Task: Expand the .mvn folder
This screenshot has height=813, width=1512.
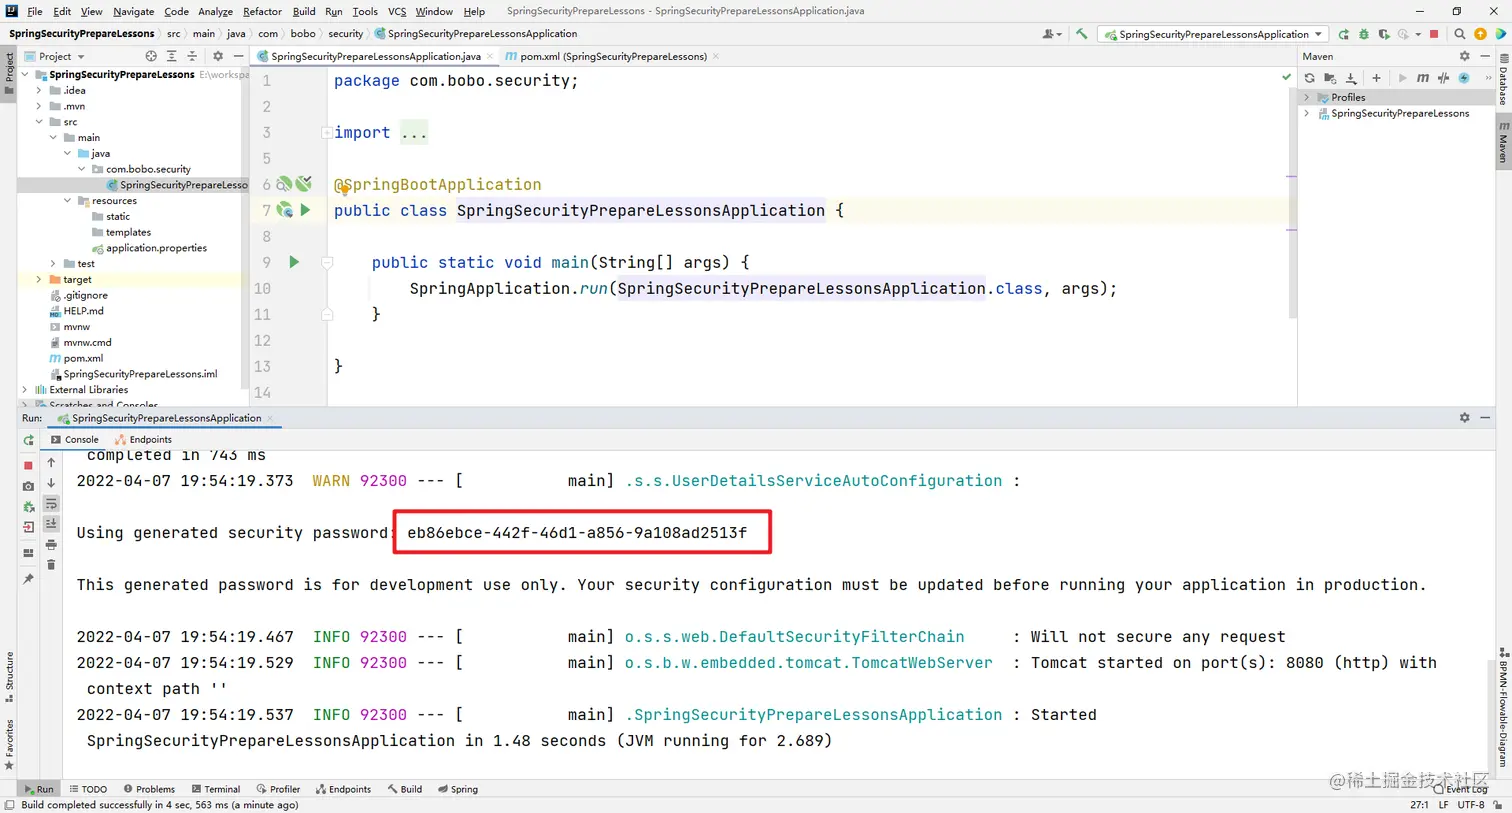Action: [x=39, y=106]
